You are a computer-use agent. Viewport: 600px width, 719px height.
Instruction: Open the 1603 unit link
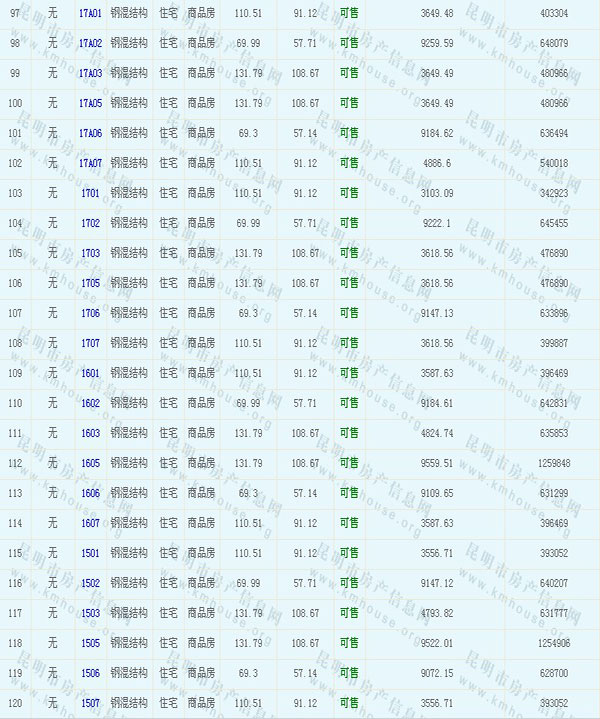(90, 434)
